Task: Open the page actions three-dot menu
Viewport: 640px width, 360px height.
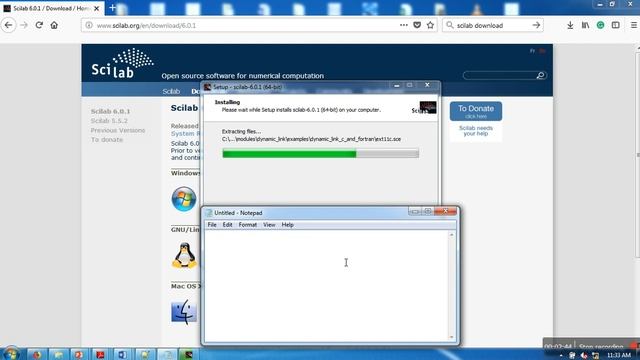Action: click(x=404, y=25)
